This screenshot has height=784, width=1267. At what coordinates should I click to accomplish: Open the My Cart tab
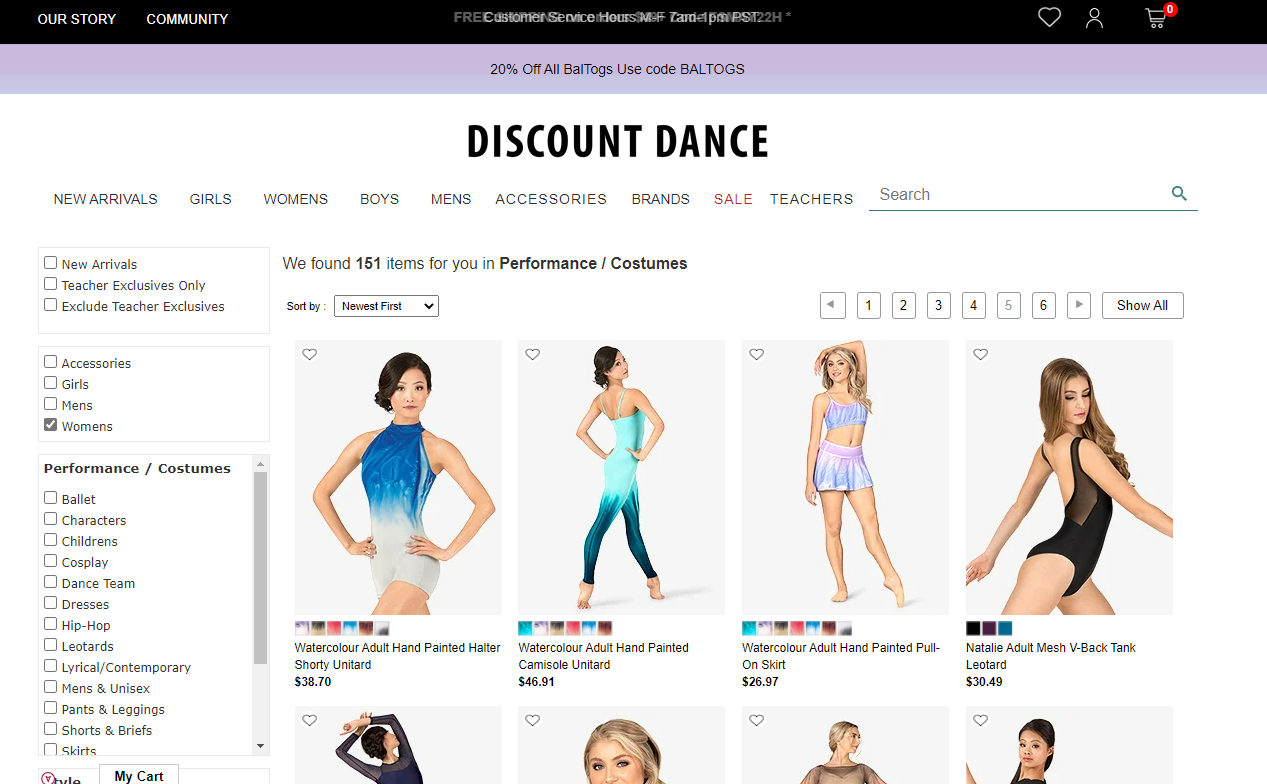click(x=139, y=775)
